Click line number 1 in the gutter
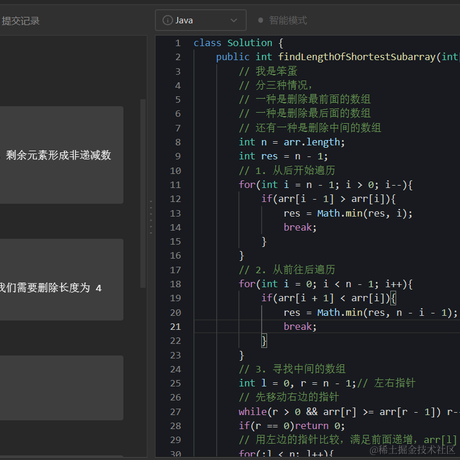This screenshot has height=460, width=460. point(178,43)
